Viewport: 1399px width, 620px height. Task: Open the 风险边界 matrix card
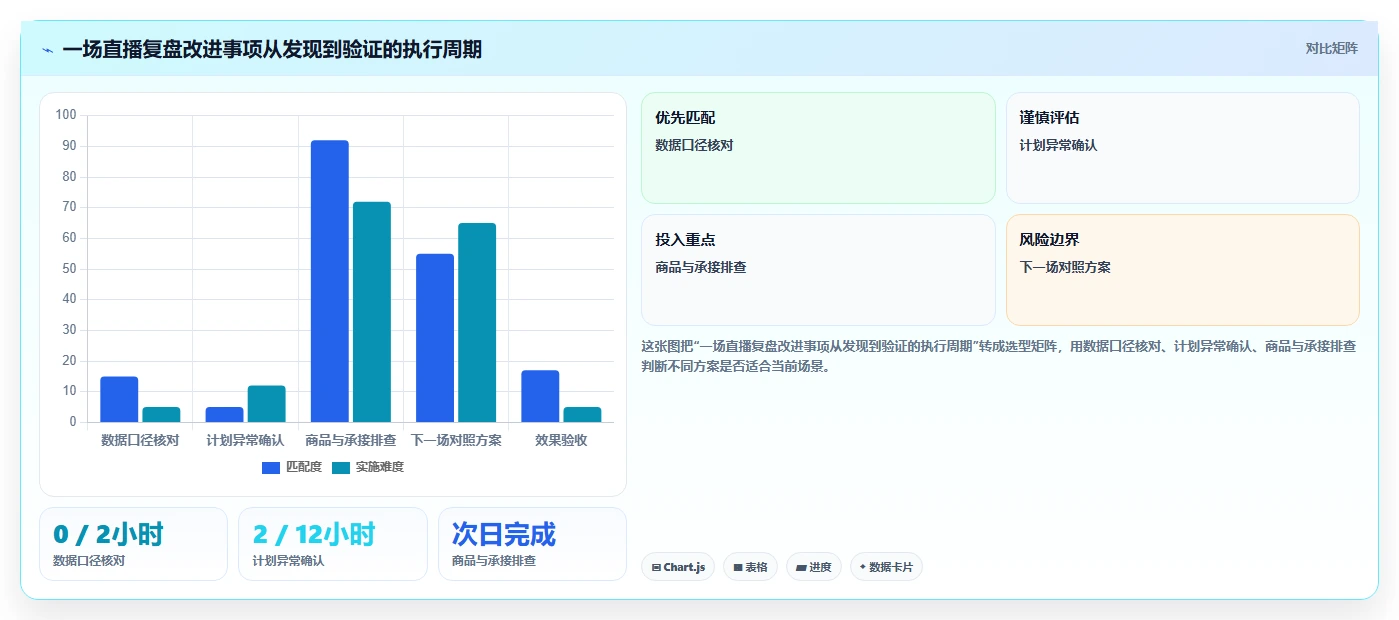tap(1182, 270)
